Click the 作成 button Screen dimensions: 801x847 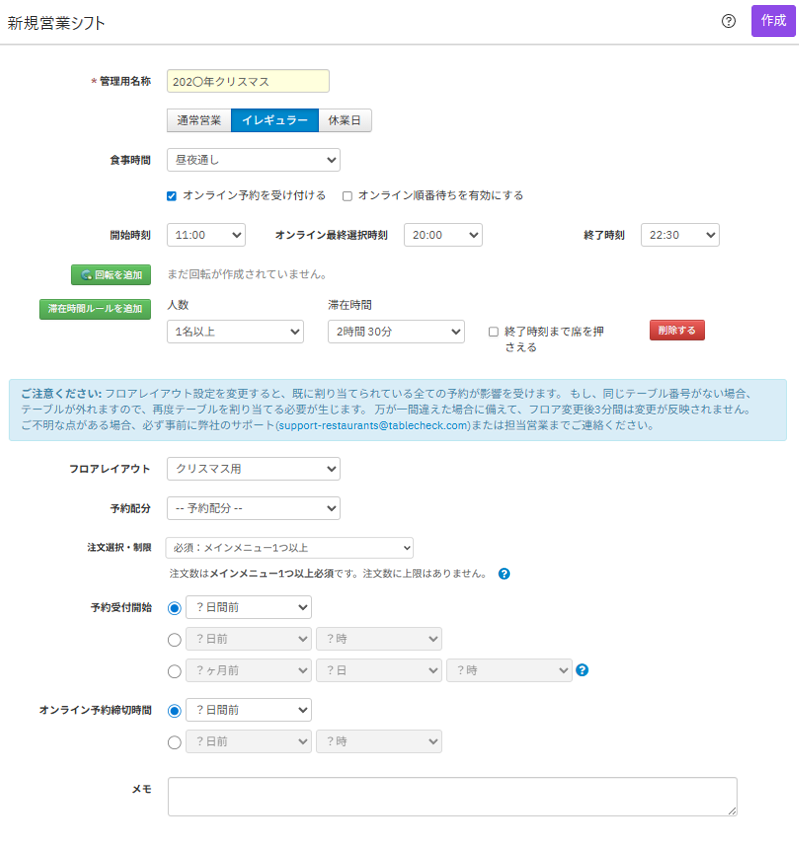[x=773, y=21]
